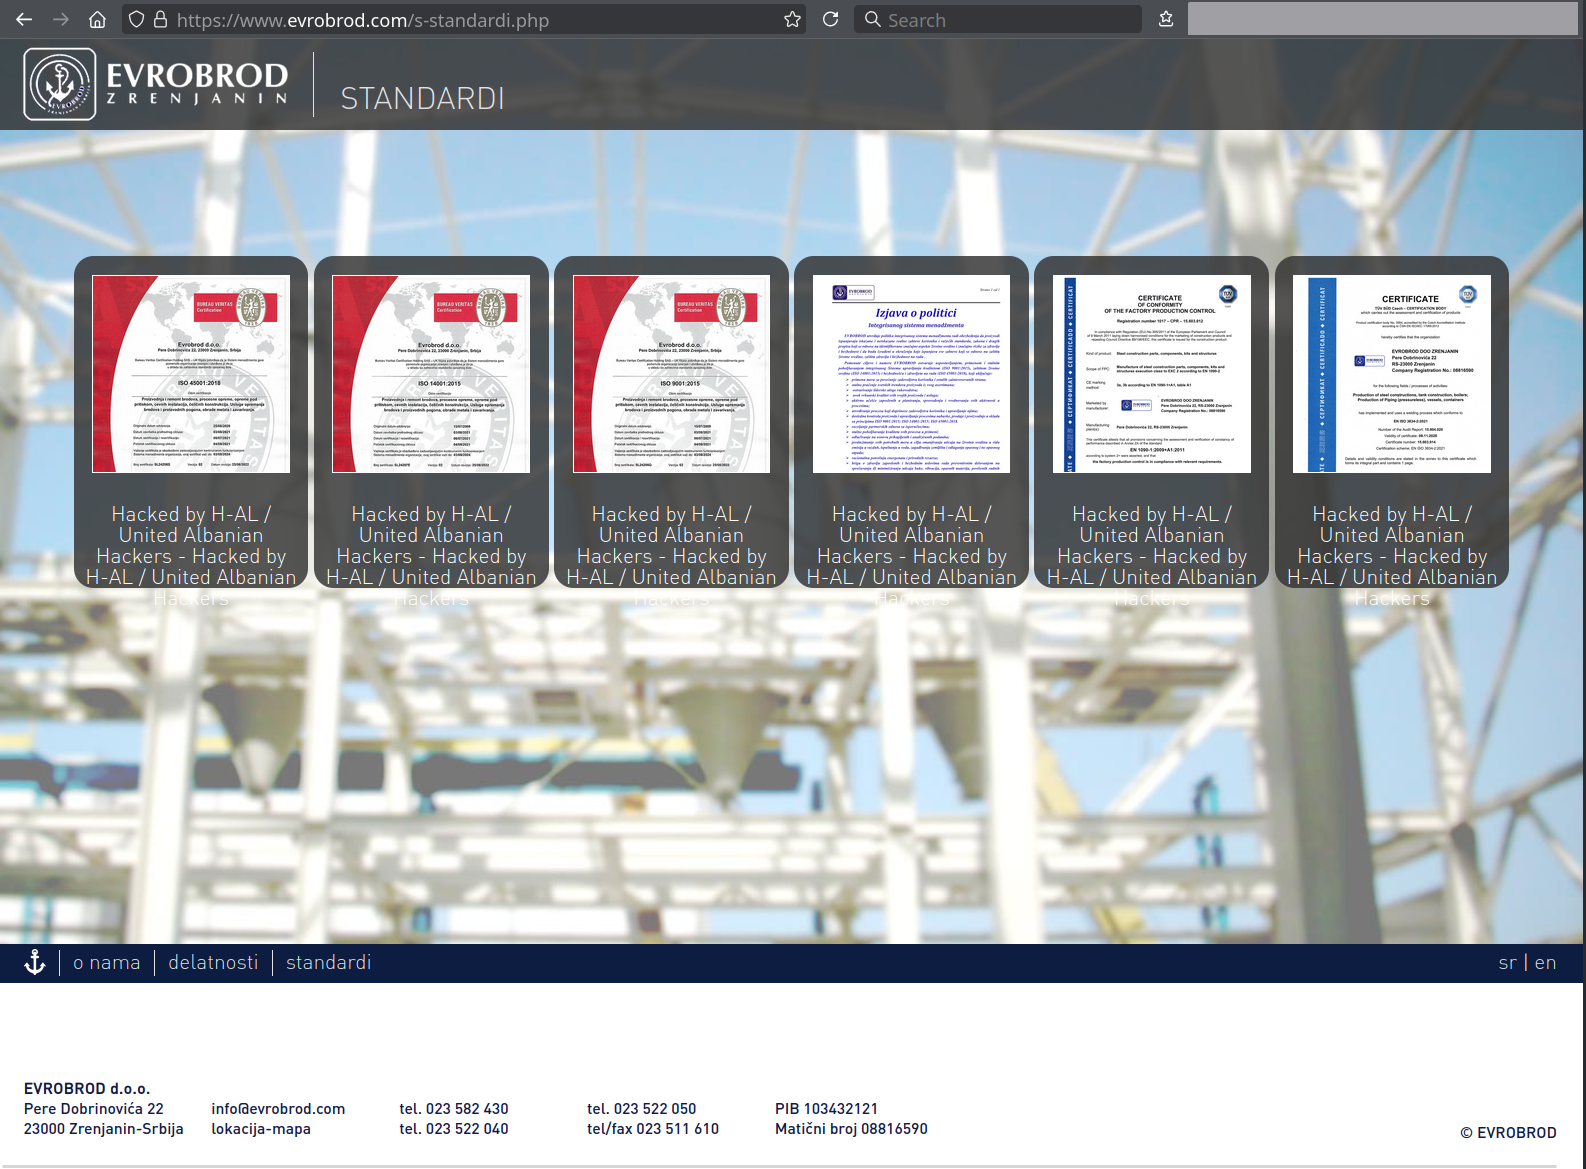The width and height of the screenshot is (1586, 1169).
Task: Open the 'Izjava o politici' document thumbnail
Action: coord(911,374)
